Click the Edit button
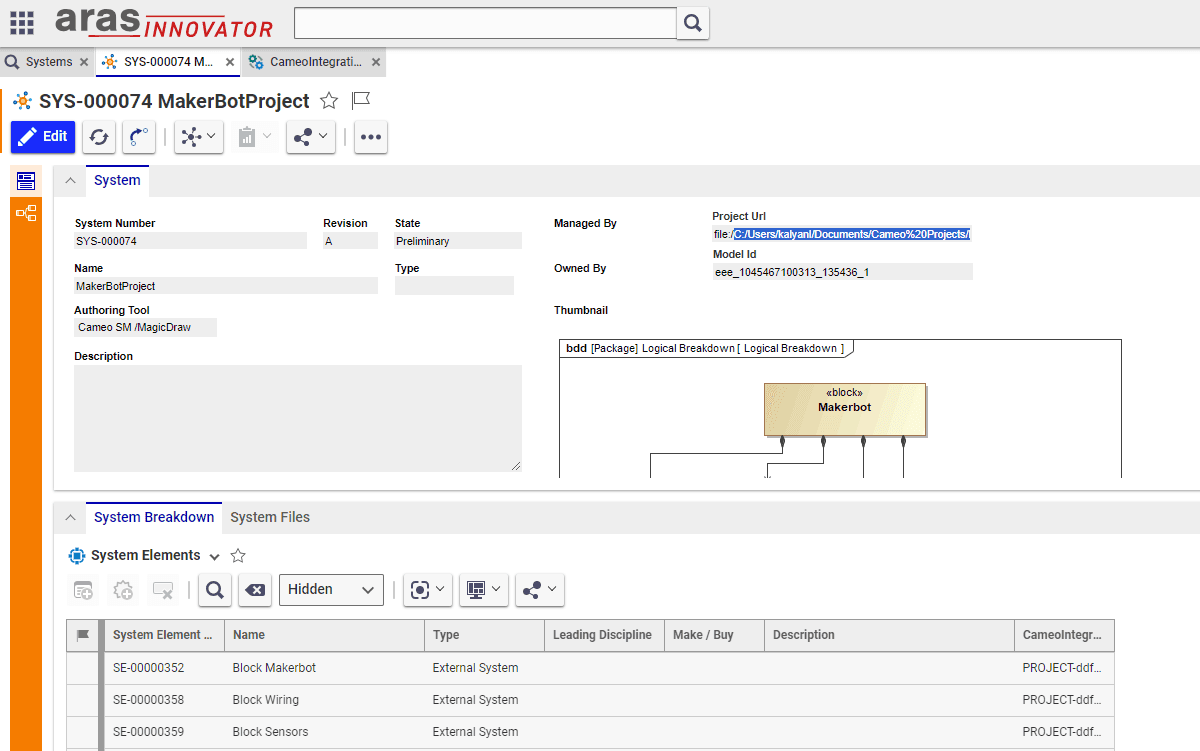The height and width of the screenshot is (751, 1200). [43, 137]
